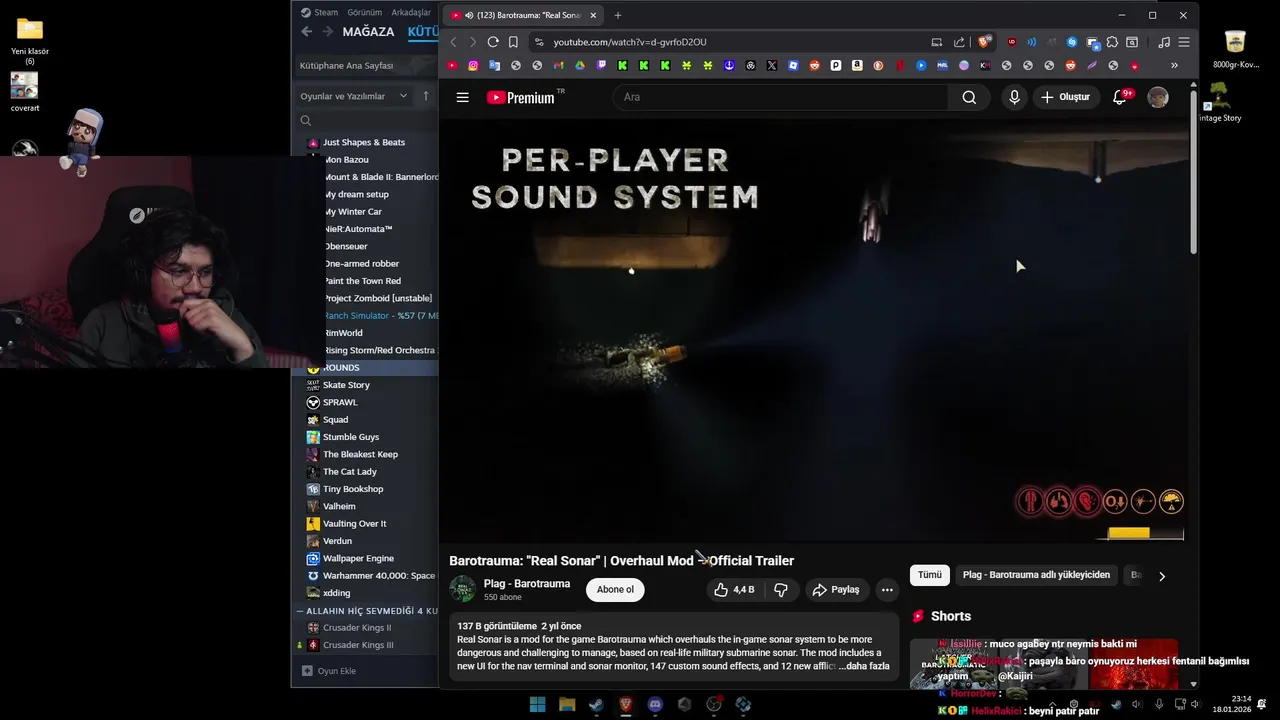This screenshot has height=720, width=1280.
Task: Click the Steam library search magnifier icon
Action: coord(306,120)
